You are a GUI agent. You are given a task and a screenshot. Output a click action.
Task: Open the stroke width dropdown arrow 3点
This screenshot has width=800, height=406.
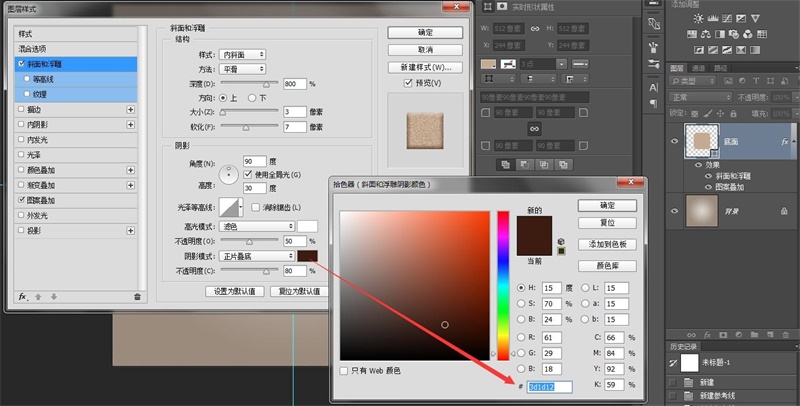tap(561, 64)
